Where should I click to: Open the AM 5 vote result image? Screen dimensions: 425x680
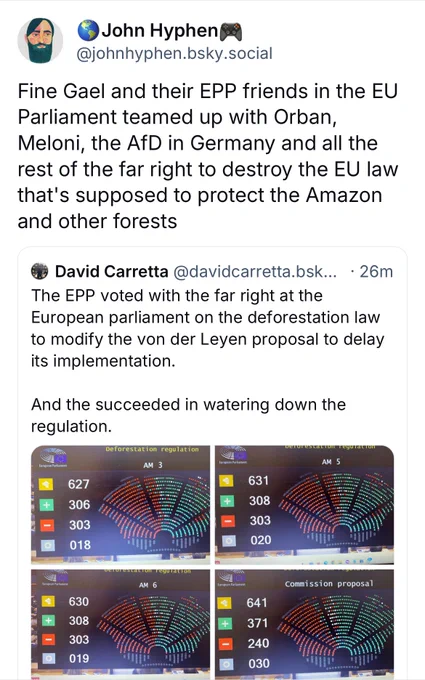(x=304, y=505)
